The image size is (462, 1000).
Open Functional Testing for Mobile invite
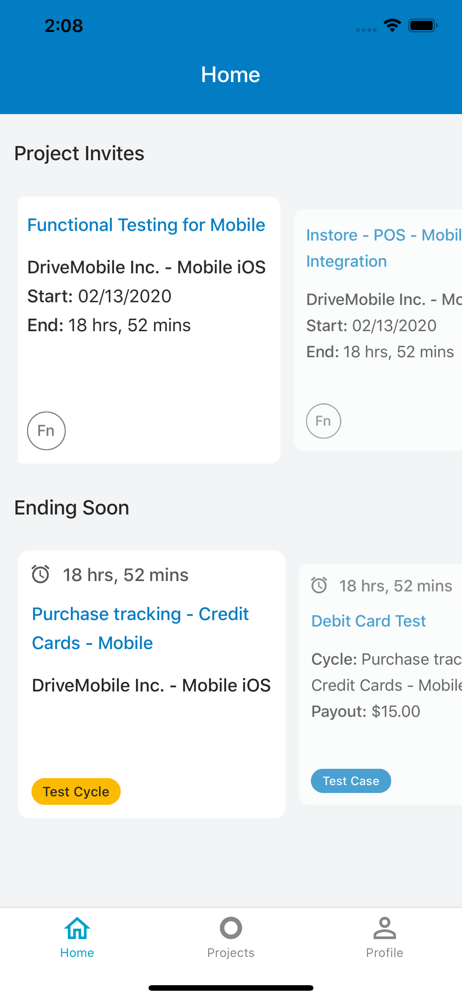[x=146, y=224]
